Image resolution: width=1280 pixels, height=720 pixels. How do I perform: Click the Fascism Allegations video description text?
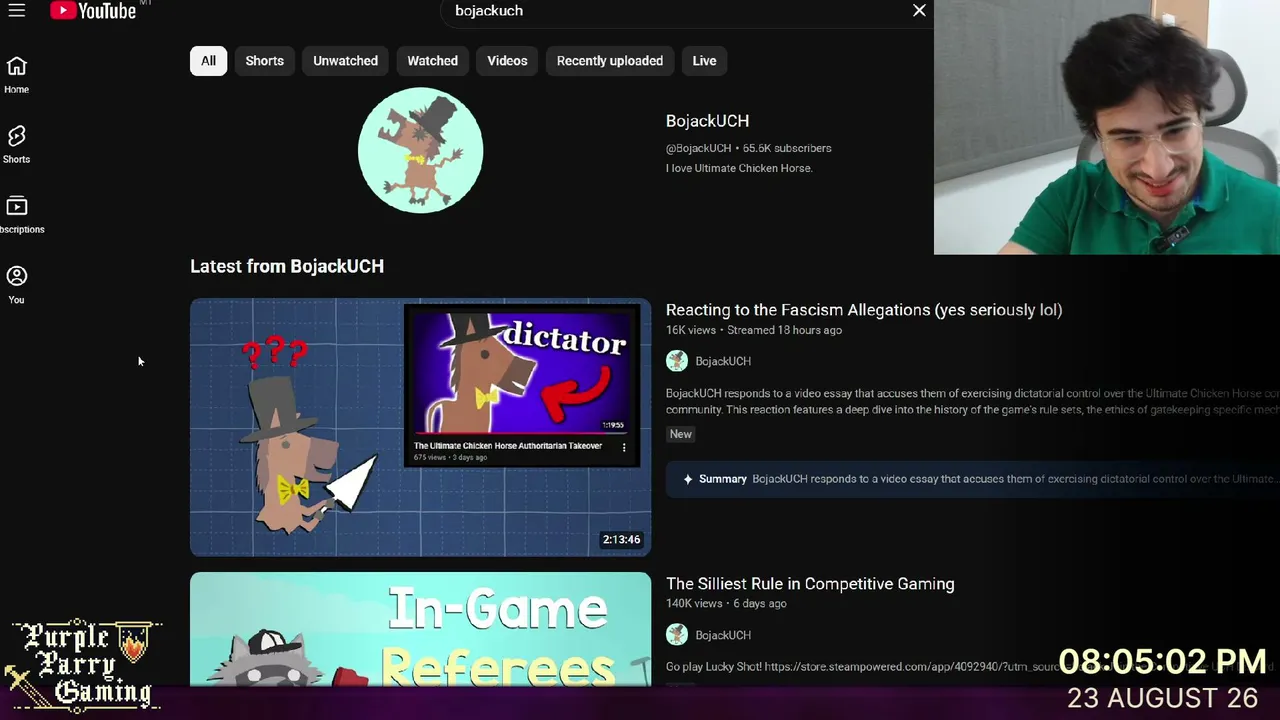click(x=972, y=401)
